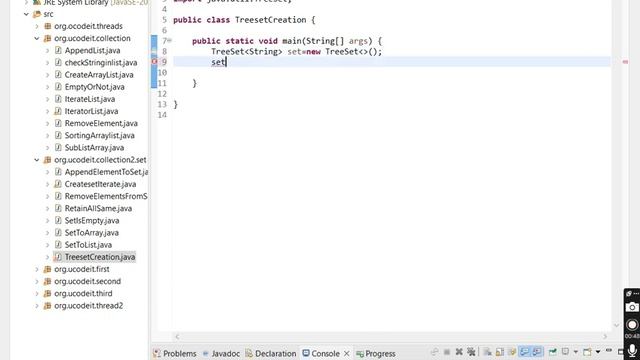Expand org.ucodeit.first package
Screen dimensions: 640x360
37,269
